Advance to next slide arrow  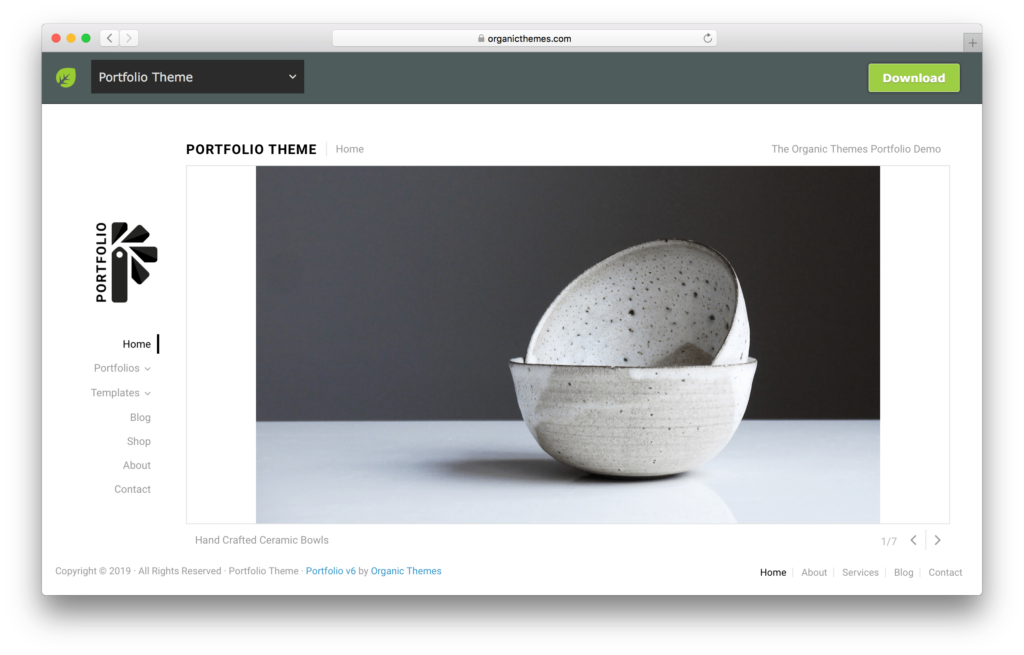click(938, 540)
